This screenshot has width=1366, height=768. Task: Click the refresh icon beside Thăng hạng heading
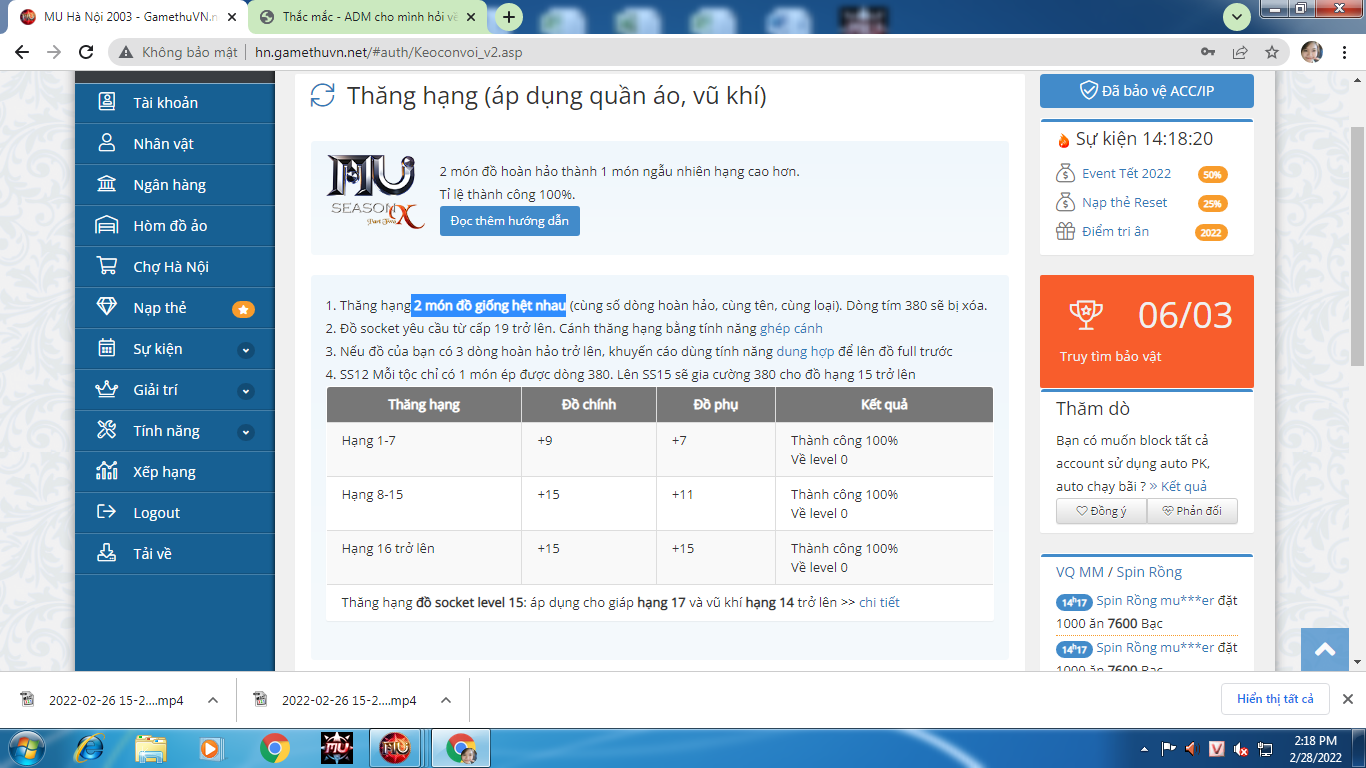click(322, 96)
